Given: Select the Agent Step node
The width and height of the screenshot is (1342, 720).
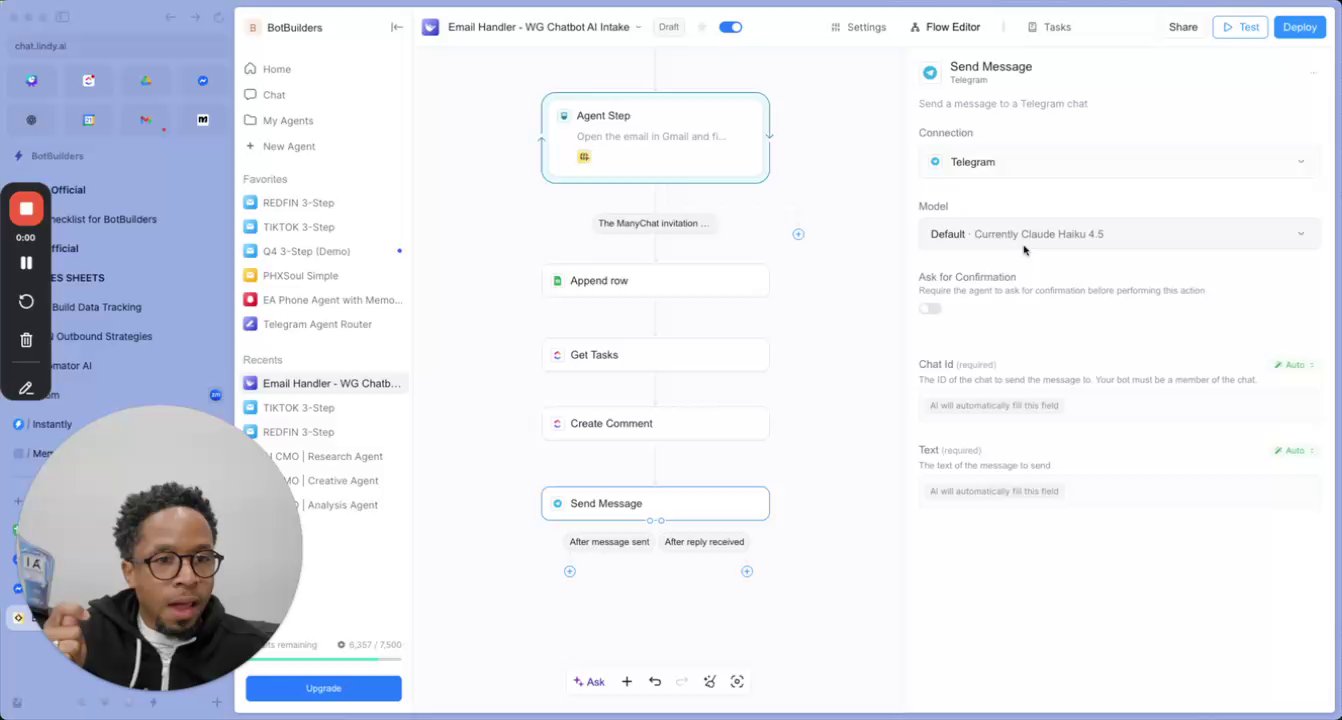Looking at the screenshot, I should [x=655, y=137].
